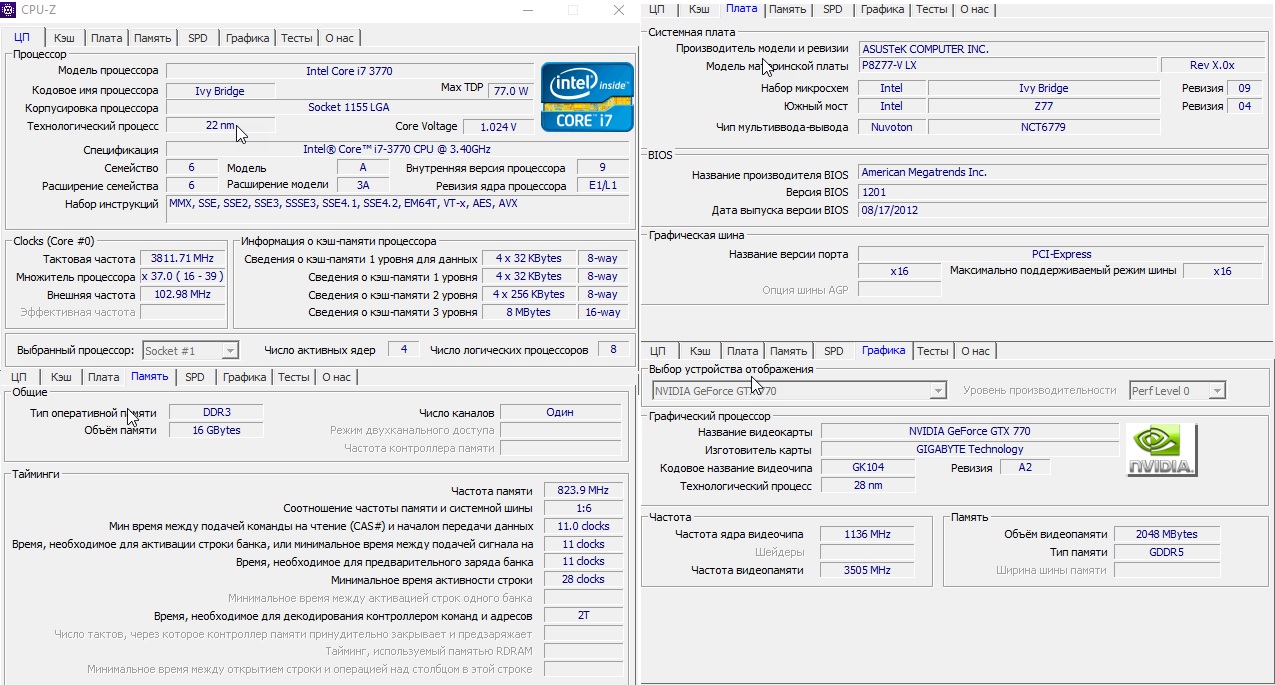Screen dimensions: 1275x685
Task: Click the 22 nm technology process value
Action: pyautogui.click(x=220, y=126)
